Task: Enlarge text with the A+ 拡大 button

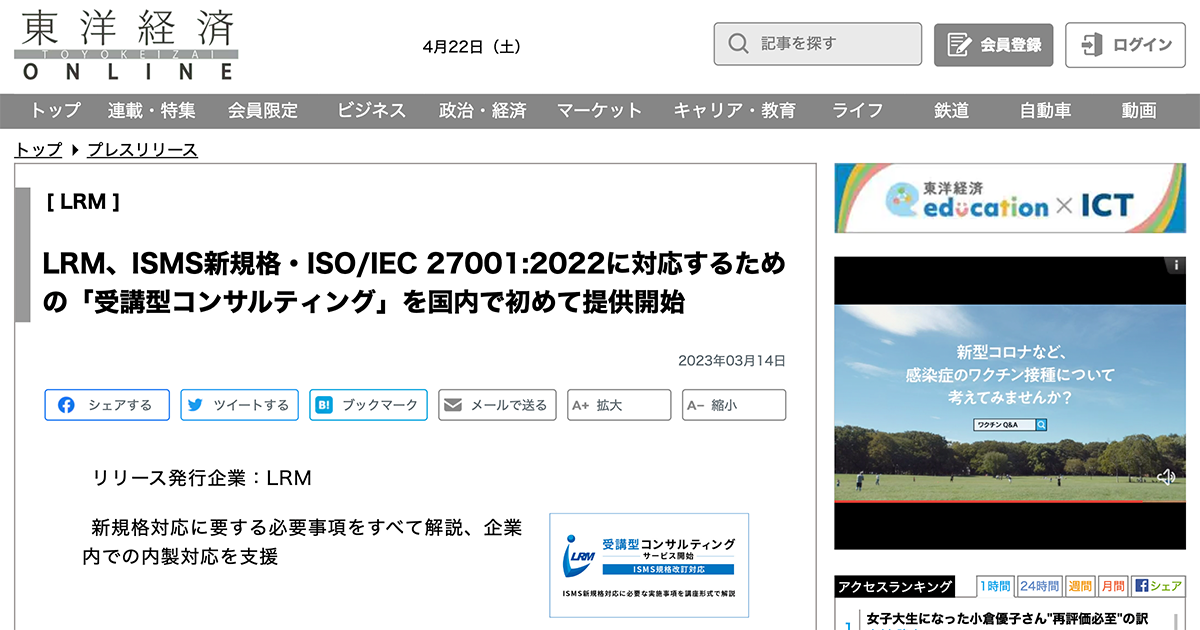Action: click(619, 405)
